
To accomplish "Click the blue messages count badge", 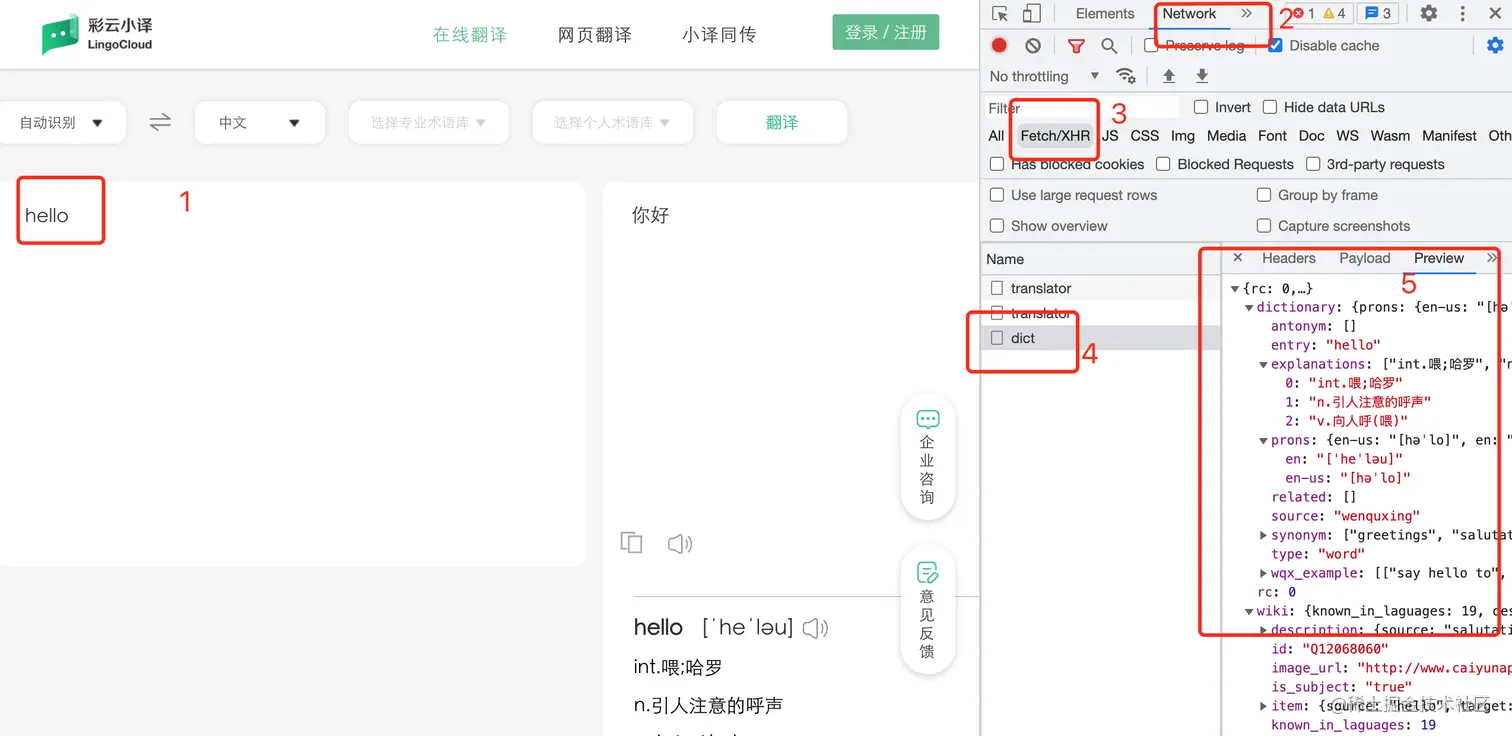I will (x=1378, y=13).
